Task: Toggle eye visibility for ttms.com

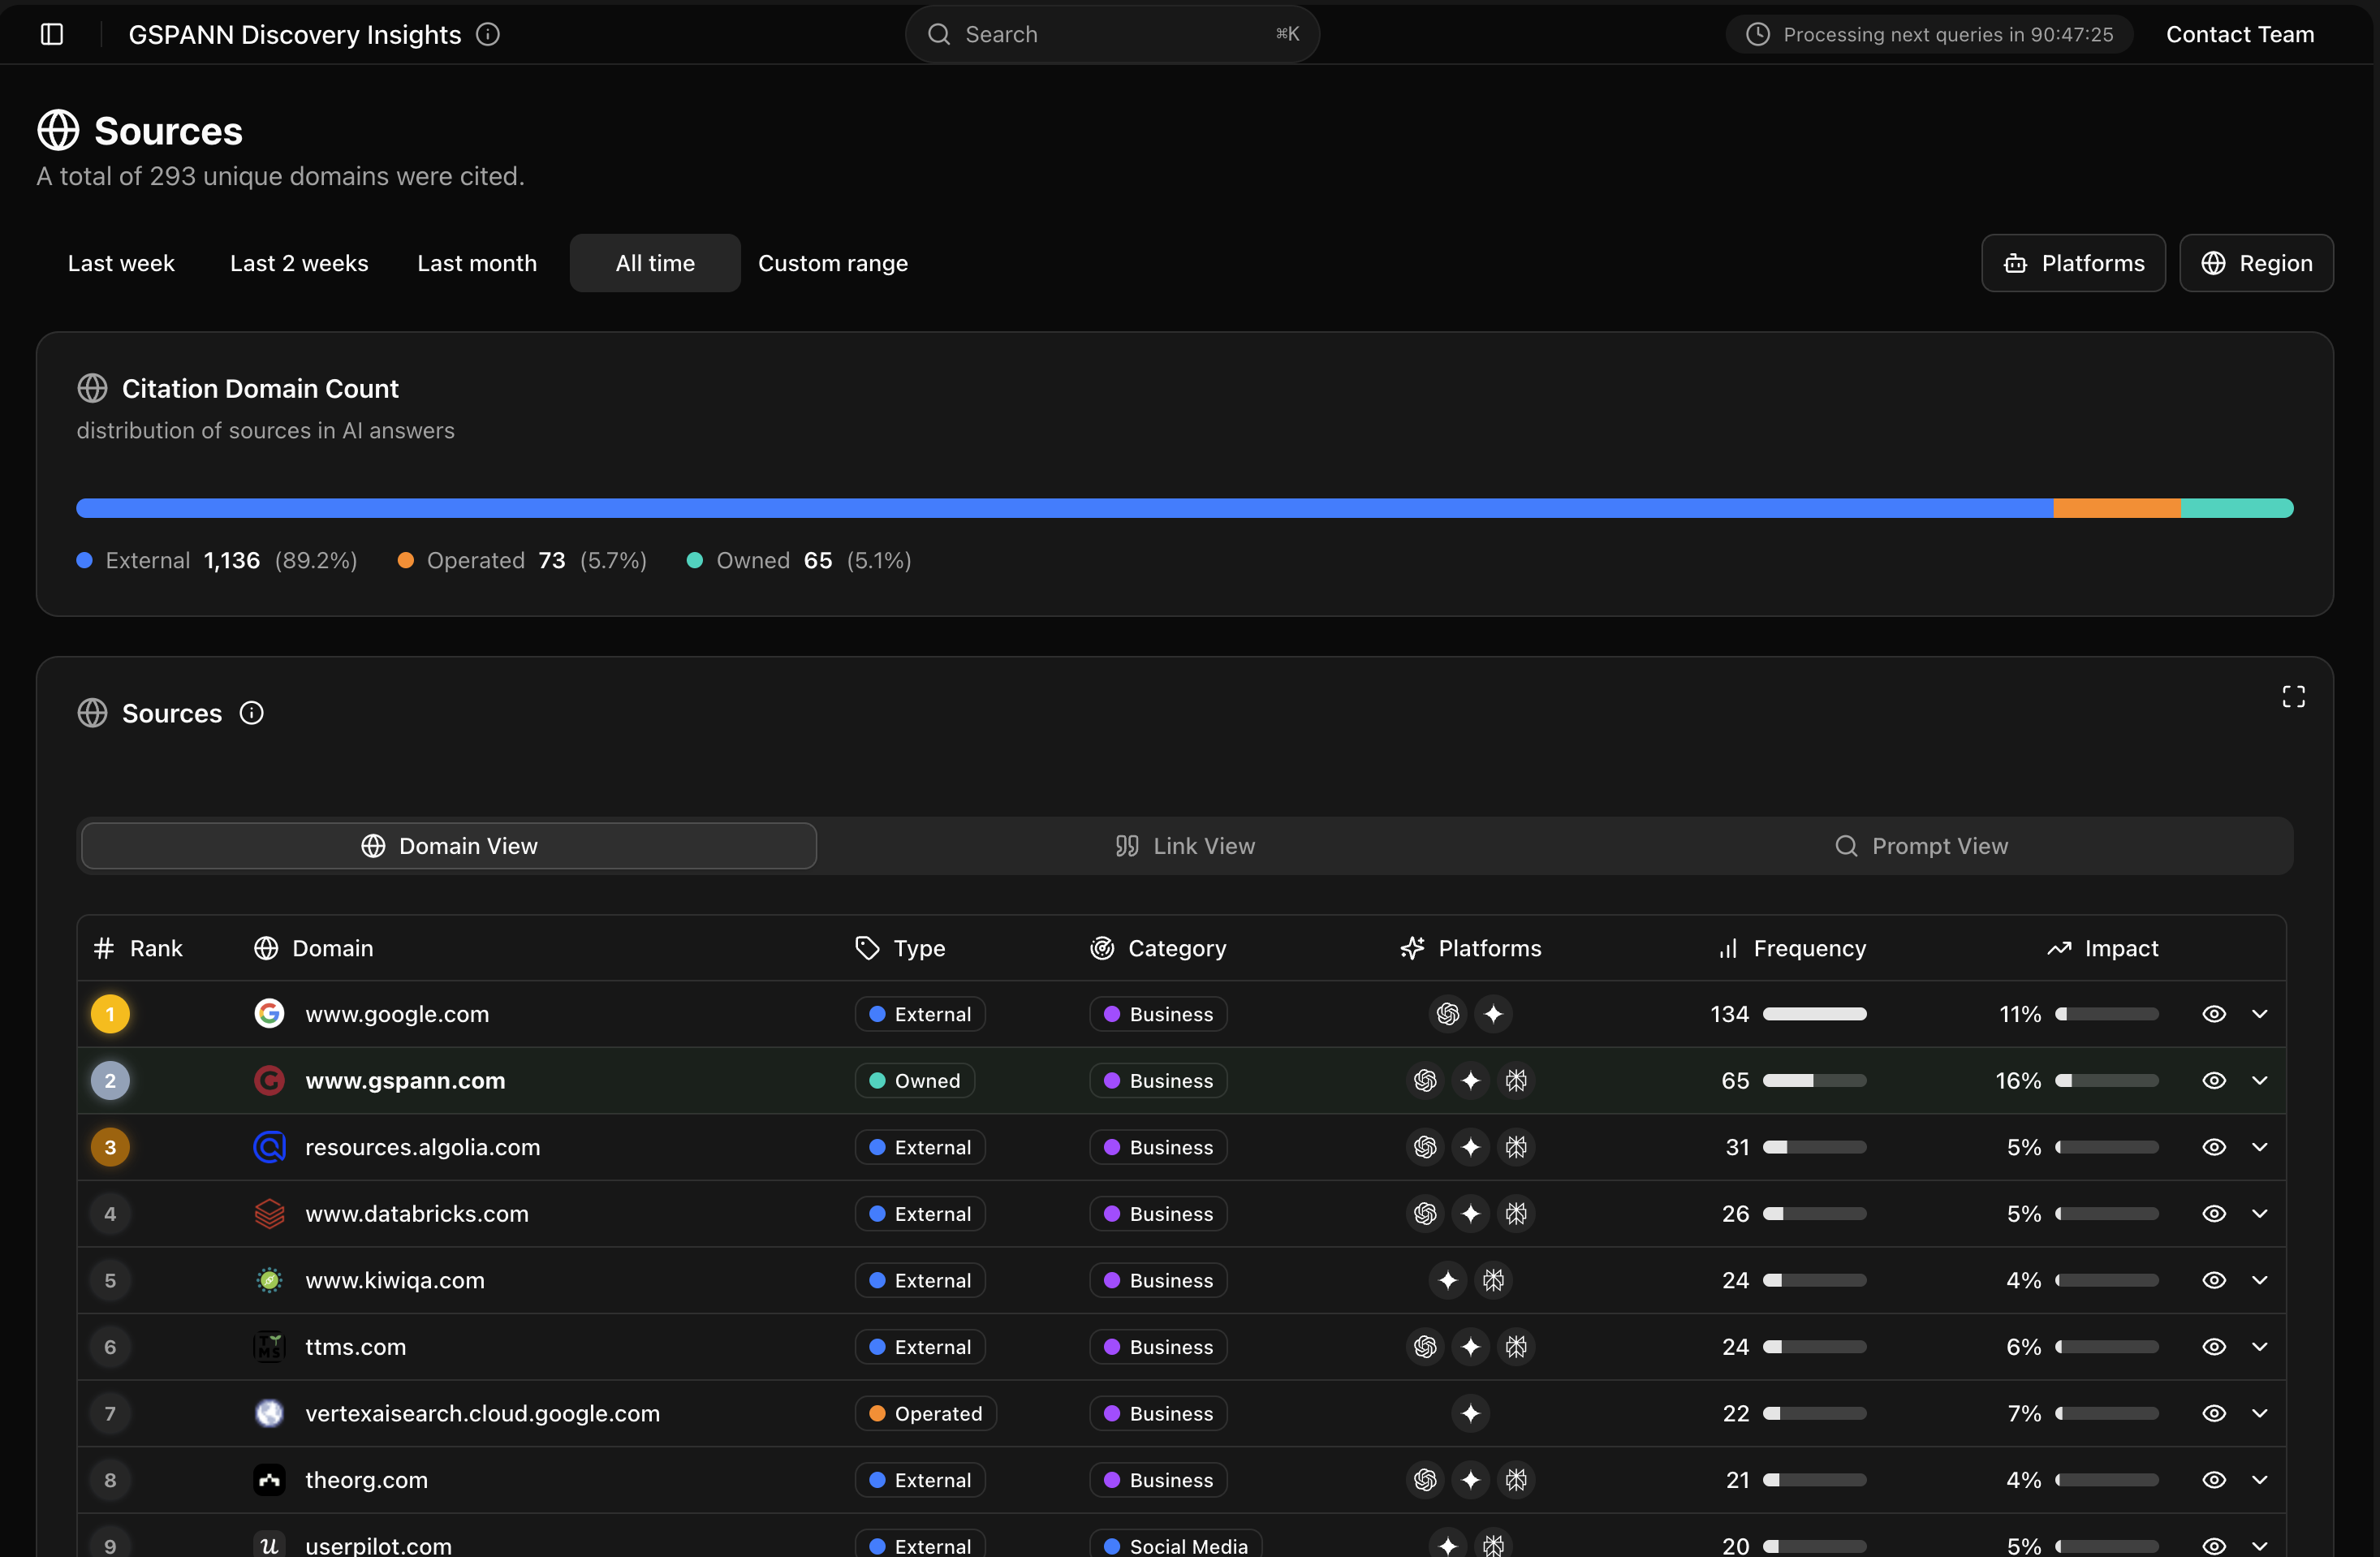Action: (x=2214, y=1347)
